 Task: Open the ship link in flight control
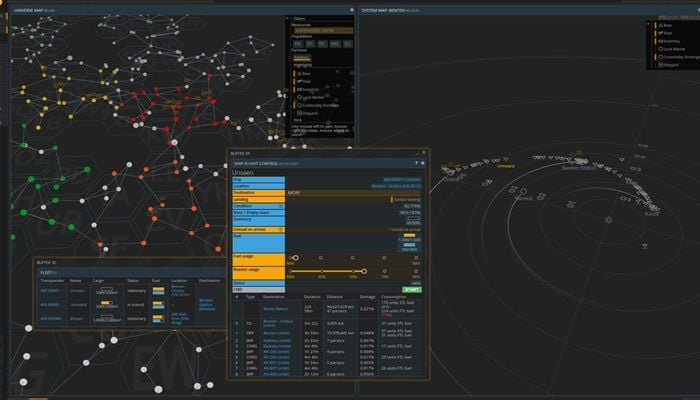coord(402,179)
